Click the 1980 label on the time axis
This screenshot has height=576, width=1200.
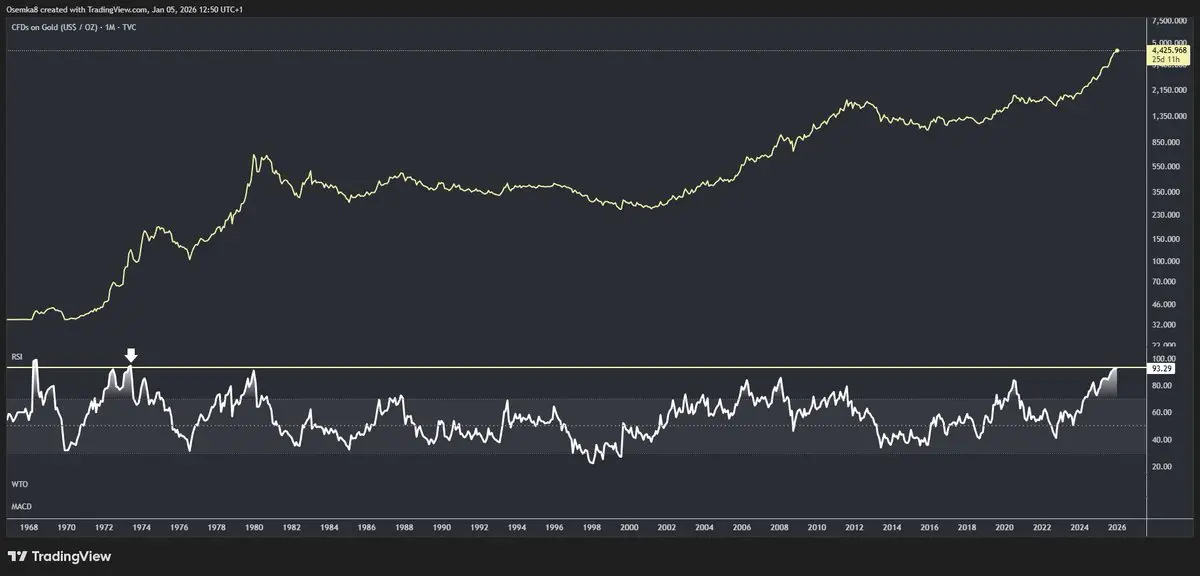[254, 526]
